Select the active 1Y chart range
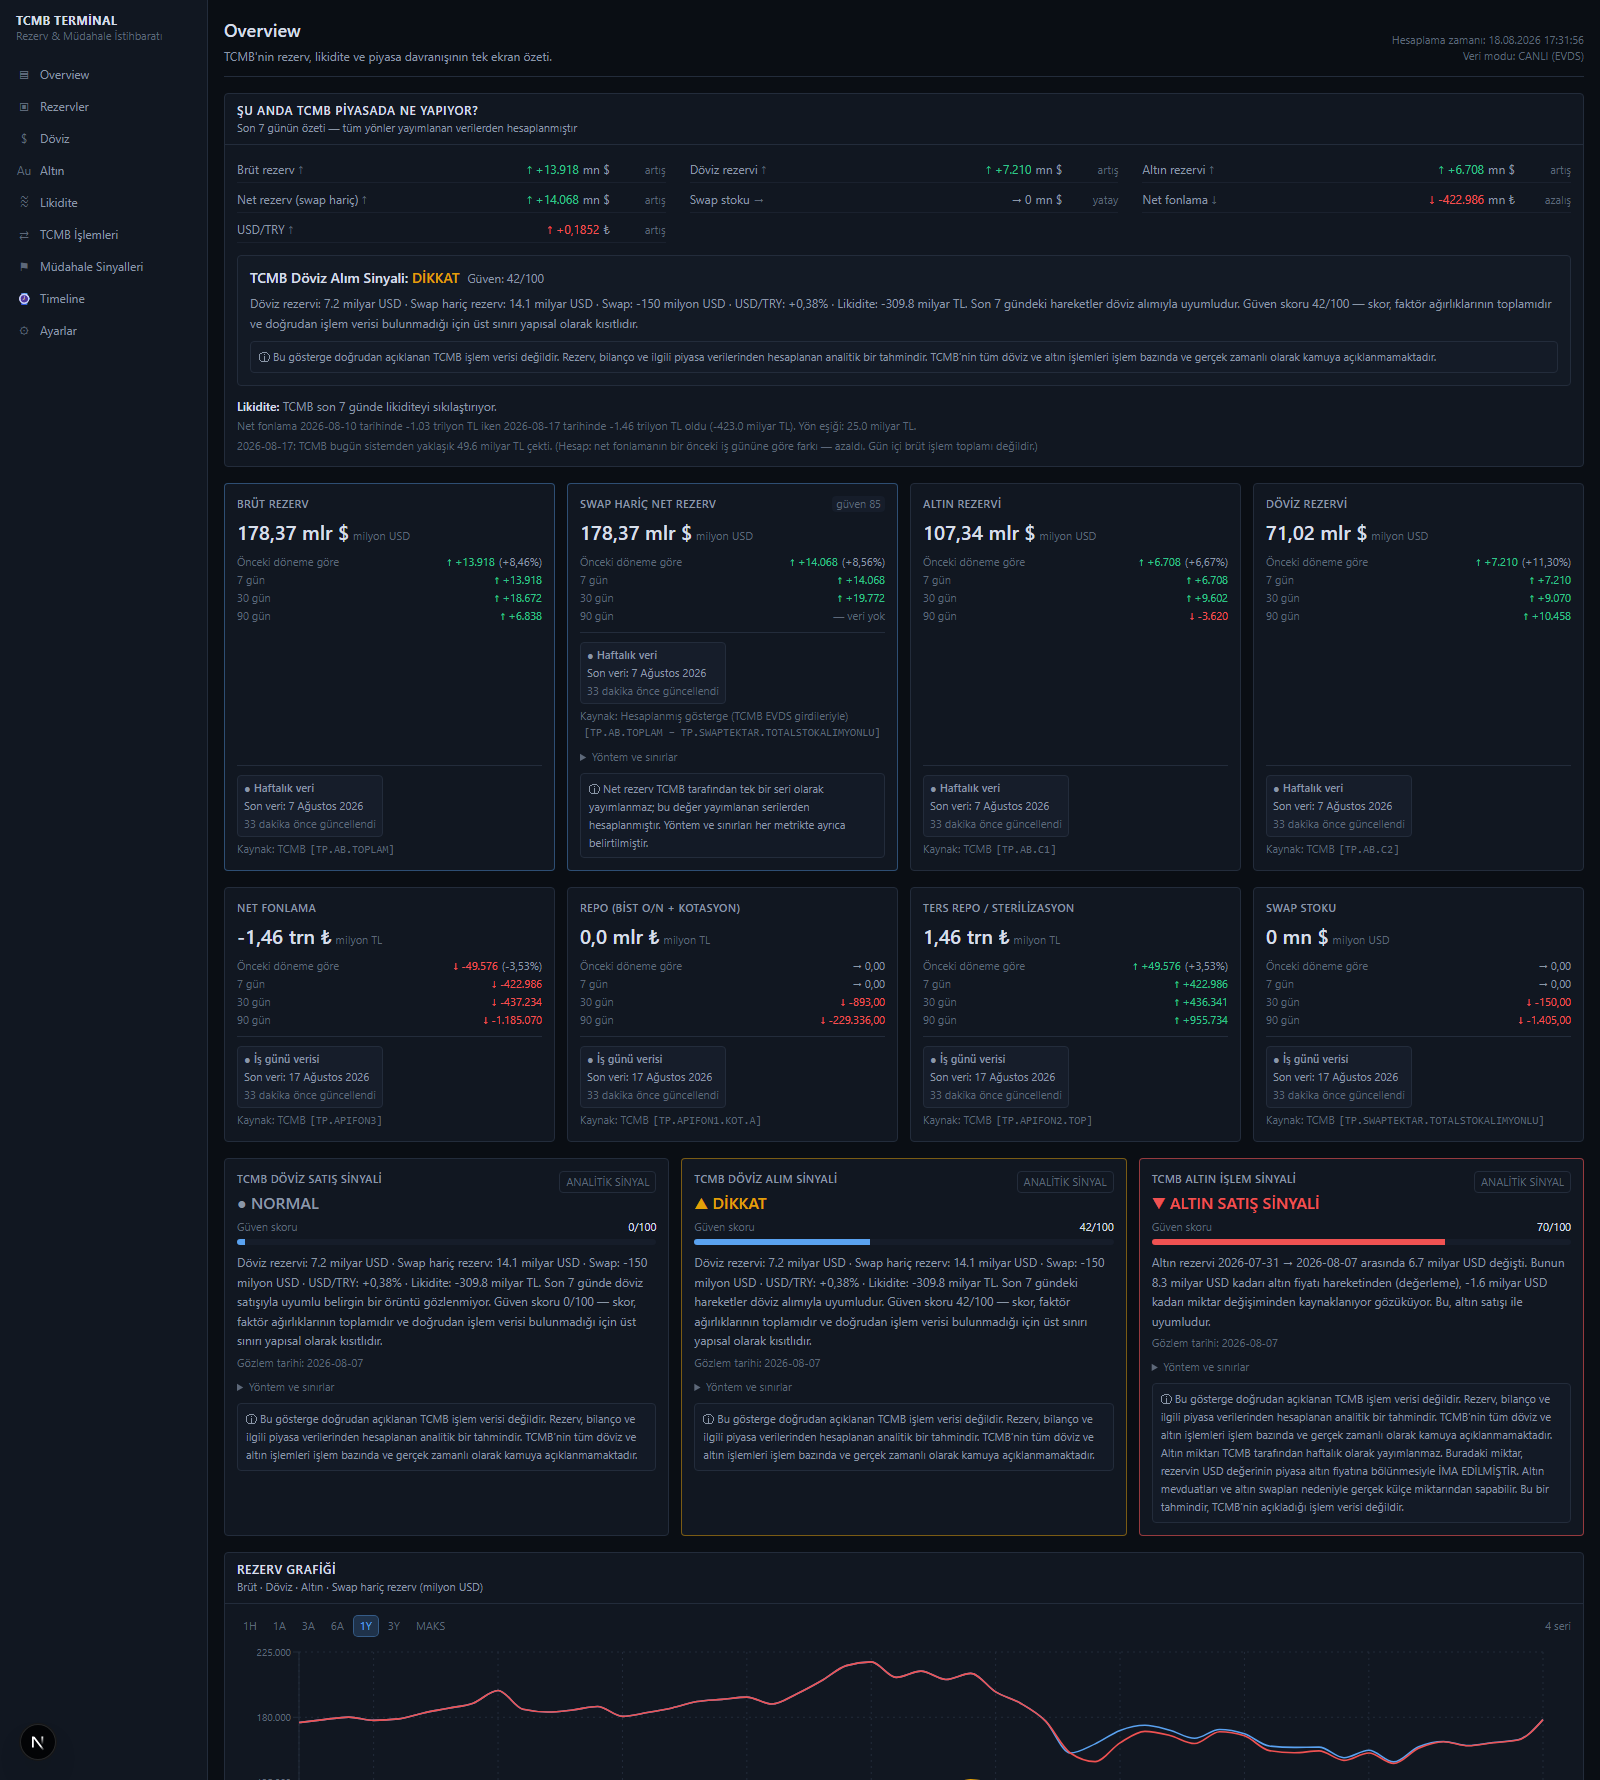Image resolution: width=1600 pixels, height=1780 pixels. [x=366, y=1626]
